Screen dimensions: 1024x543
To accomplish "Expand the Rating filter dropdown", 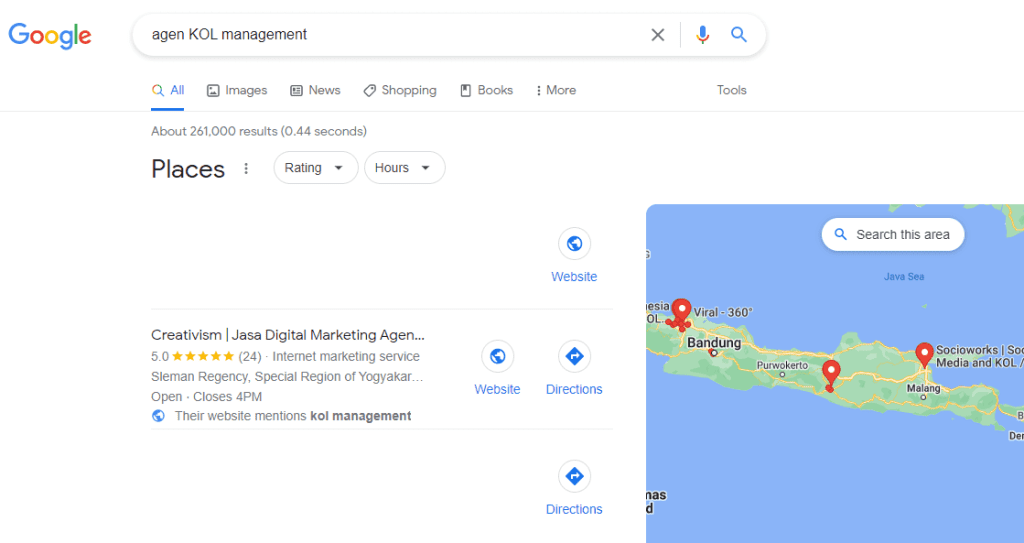I will 316,168.
